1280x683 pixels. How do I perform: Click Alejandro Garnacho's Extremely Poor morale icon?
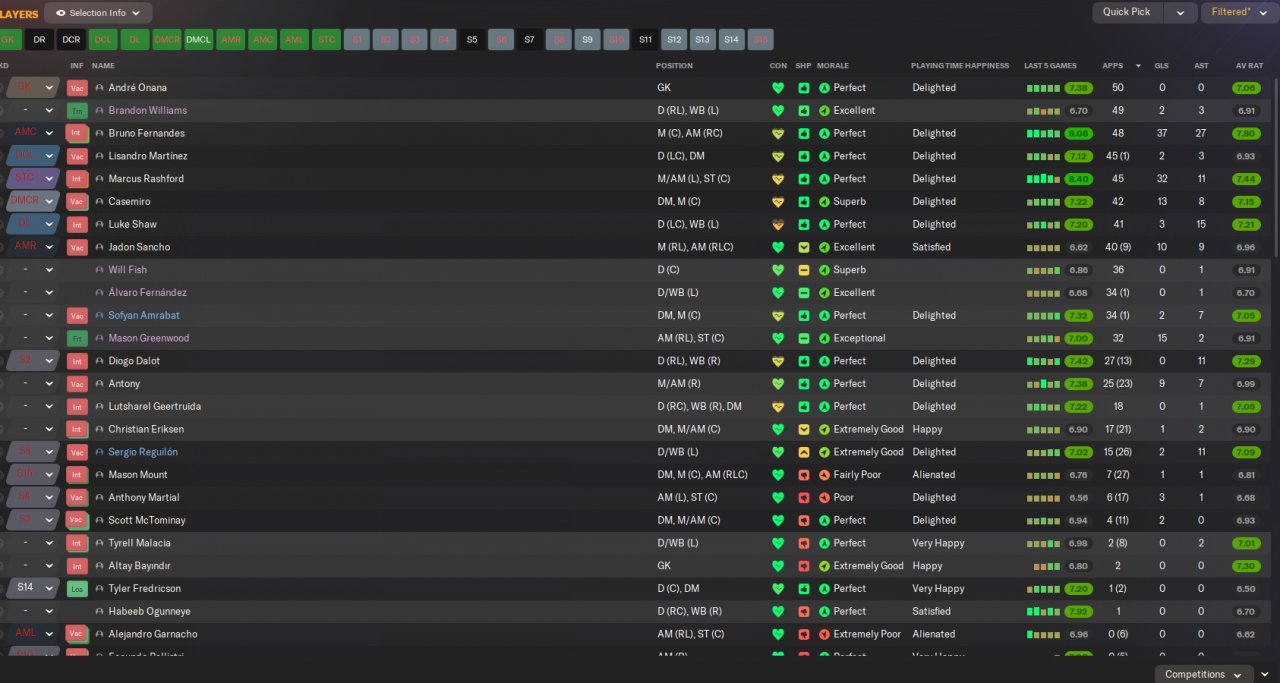(x=824, y=634)
